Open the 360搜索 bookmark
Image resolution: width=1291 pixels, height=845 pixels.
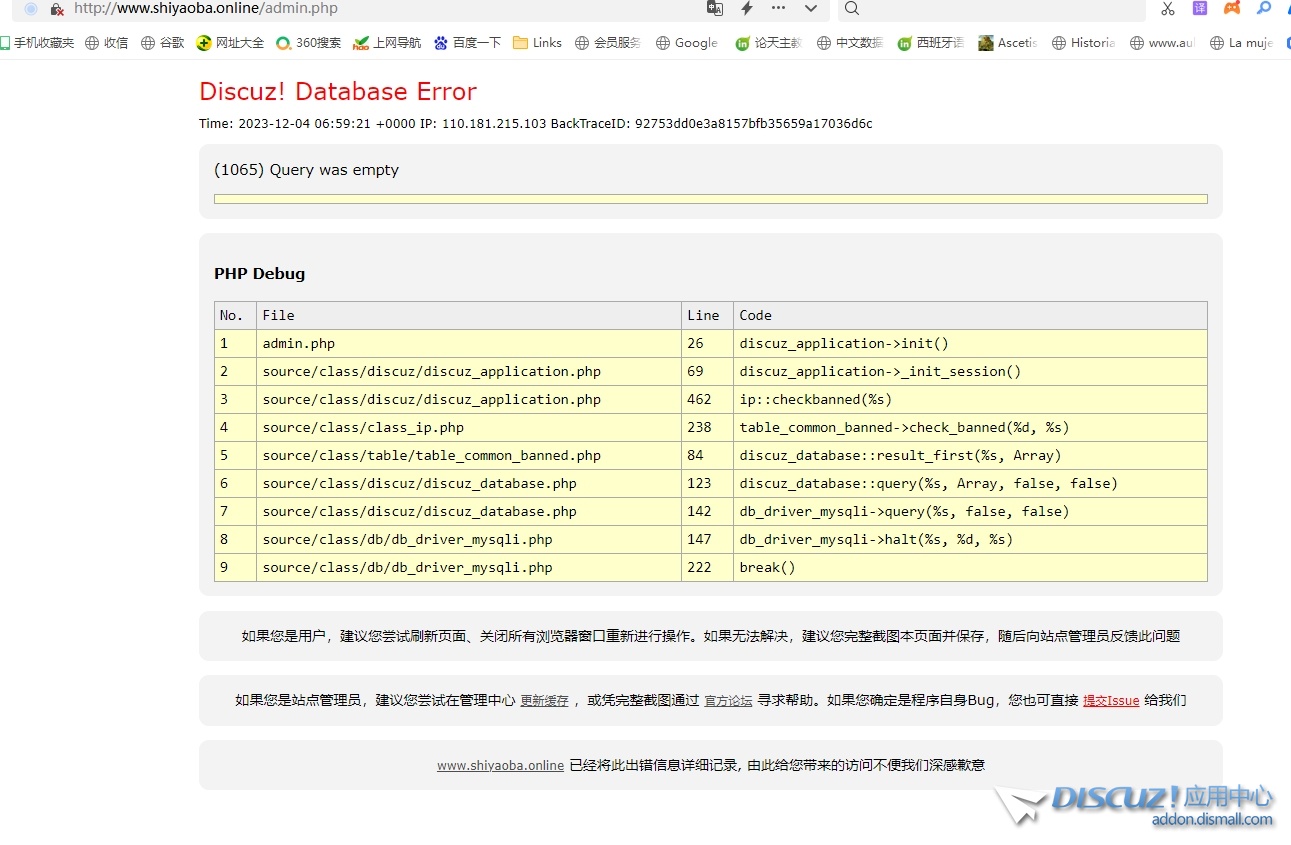point(309,43)
